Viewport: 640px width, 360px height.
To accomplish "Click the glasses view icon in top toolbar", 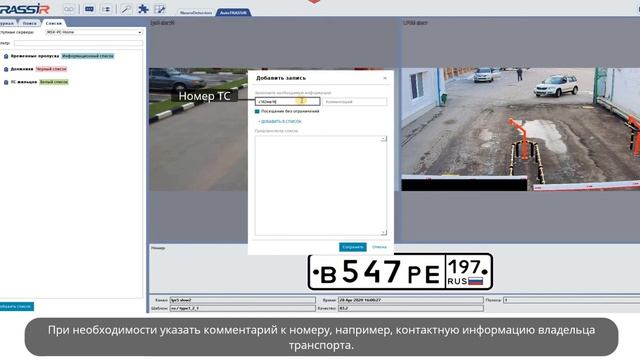I will (x=69, y=9).
